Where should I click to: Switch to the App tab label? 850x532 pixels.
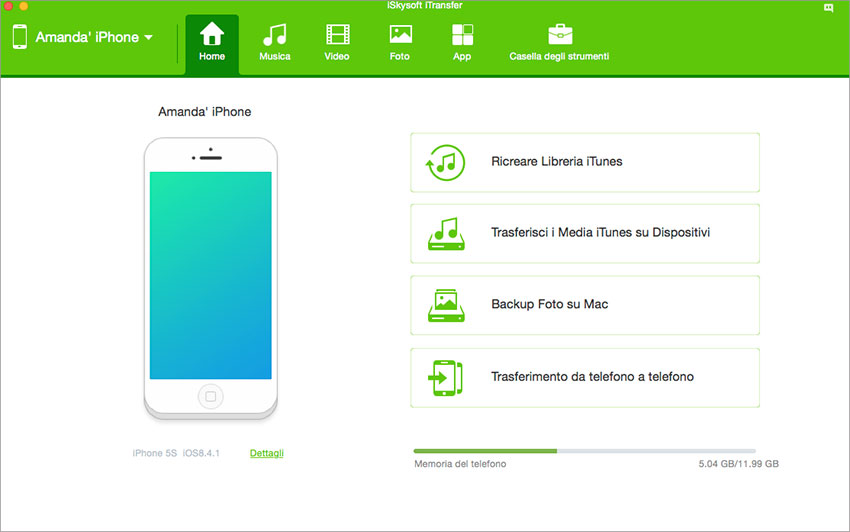[x=462, y=56]
